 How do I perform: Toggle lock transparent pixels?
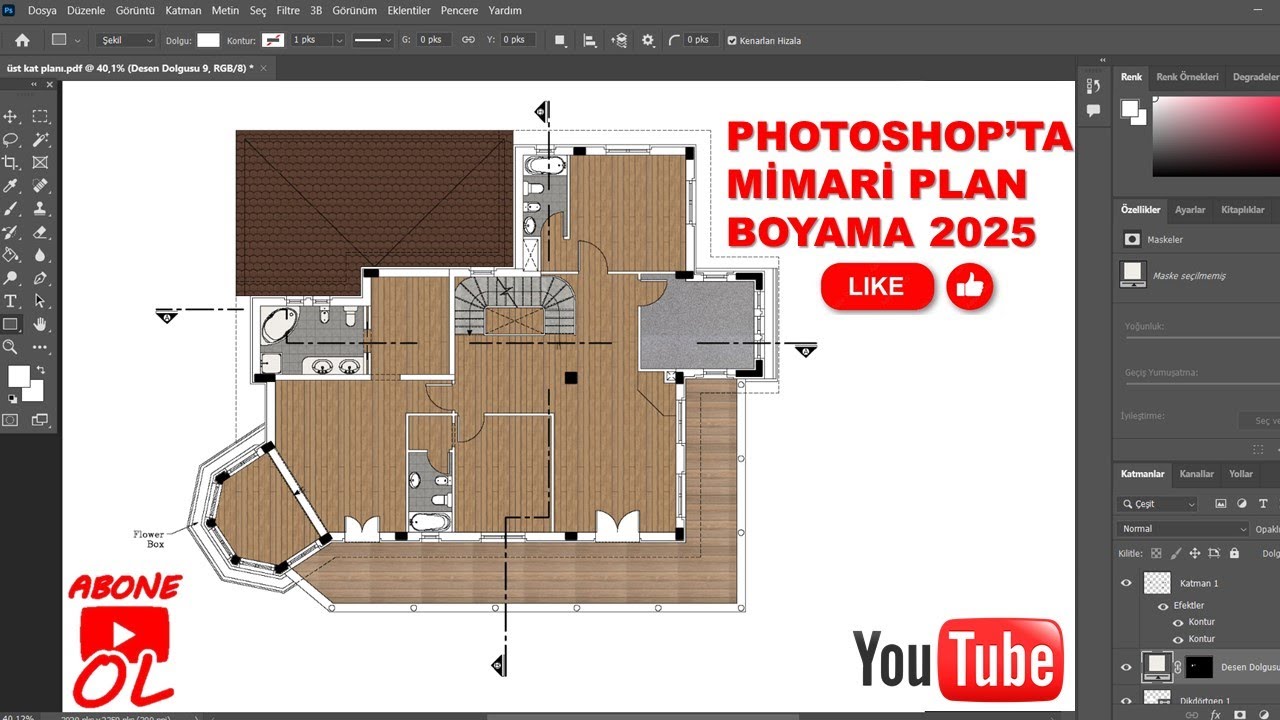pyautogui.click(x=1156, y=553)
